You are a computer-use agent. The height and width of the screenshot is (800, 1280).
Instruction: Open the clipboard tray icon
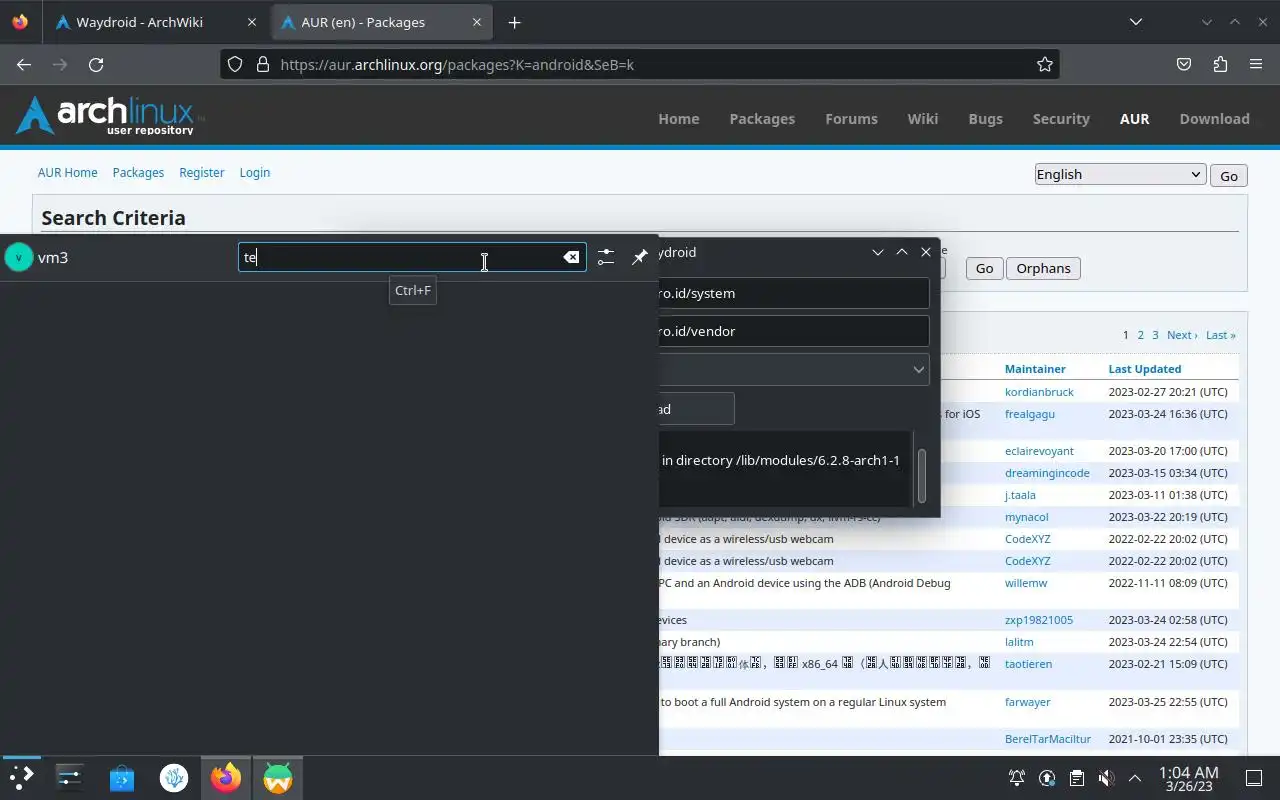[x=1077, y=778]
